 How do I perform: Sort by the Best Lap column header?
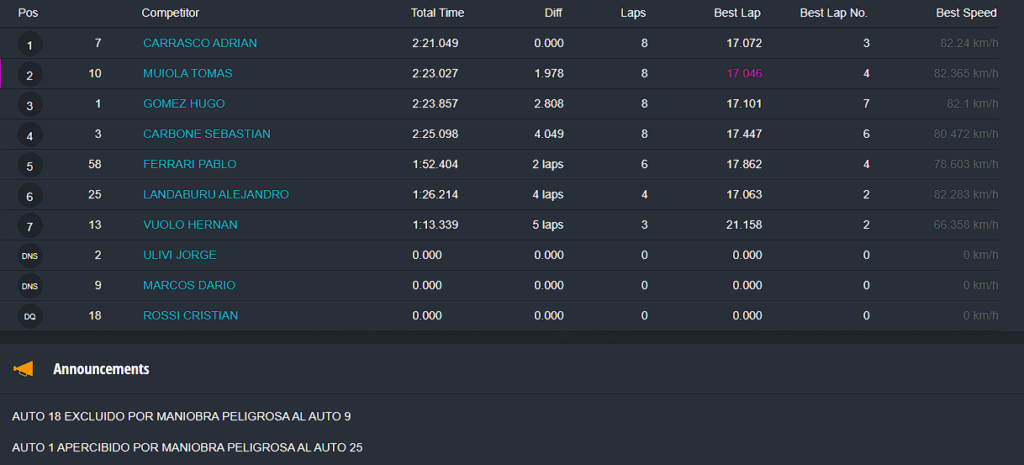(x=737, y=13)
